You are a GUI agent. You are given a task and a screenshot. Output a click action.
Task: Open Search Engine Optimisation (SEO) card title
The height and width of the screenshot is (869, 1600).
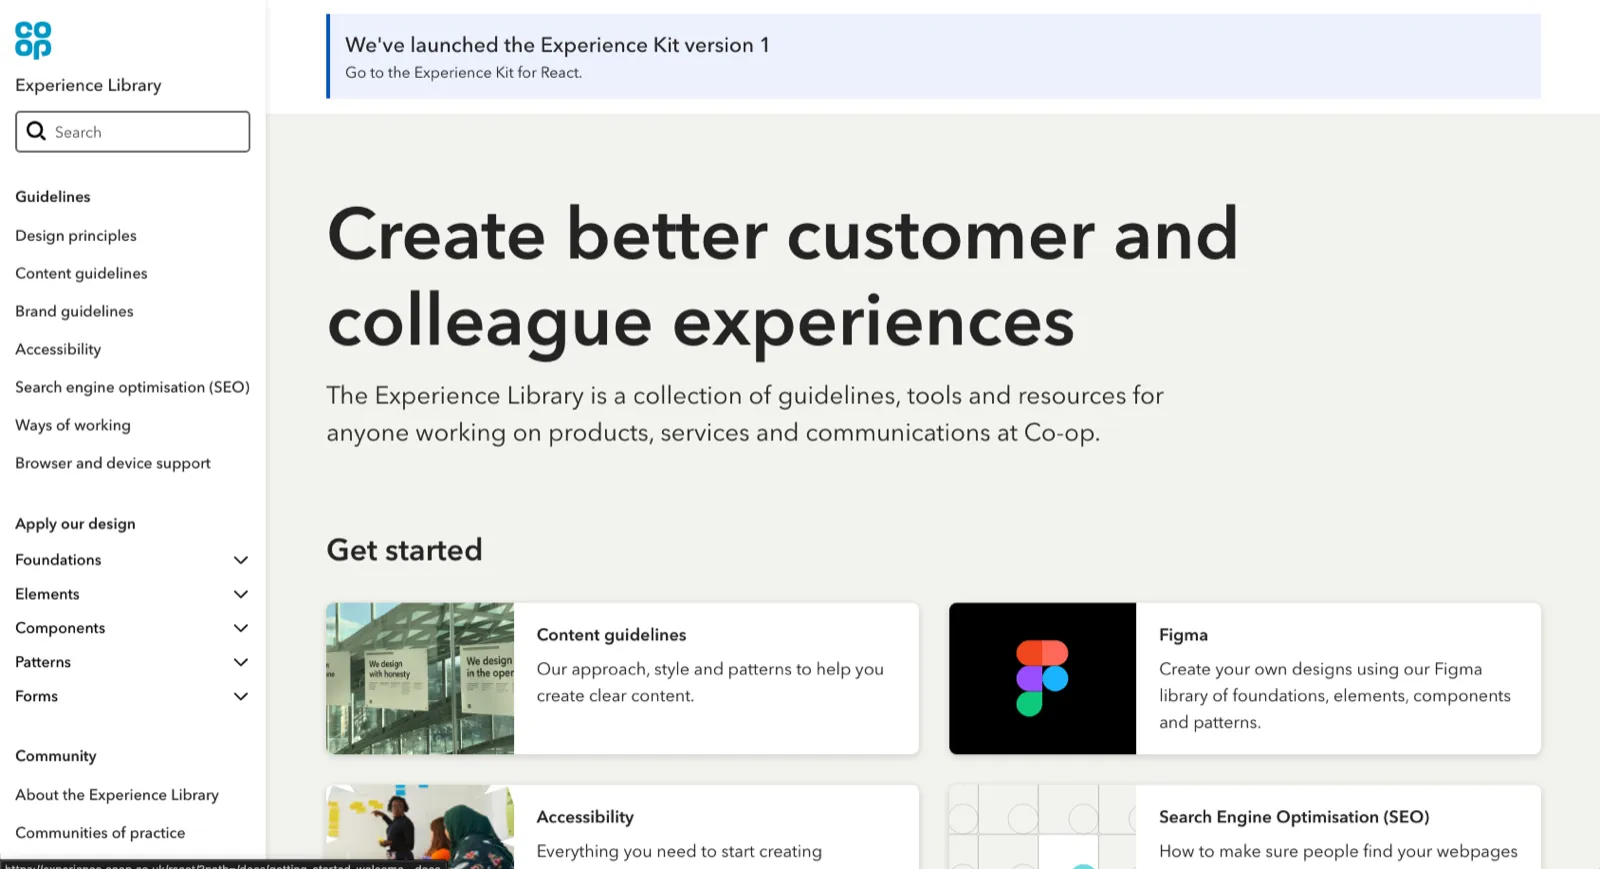(1294, 817)
